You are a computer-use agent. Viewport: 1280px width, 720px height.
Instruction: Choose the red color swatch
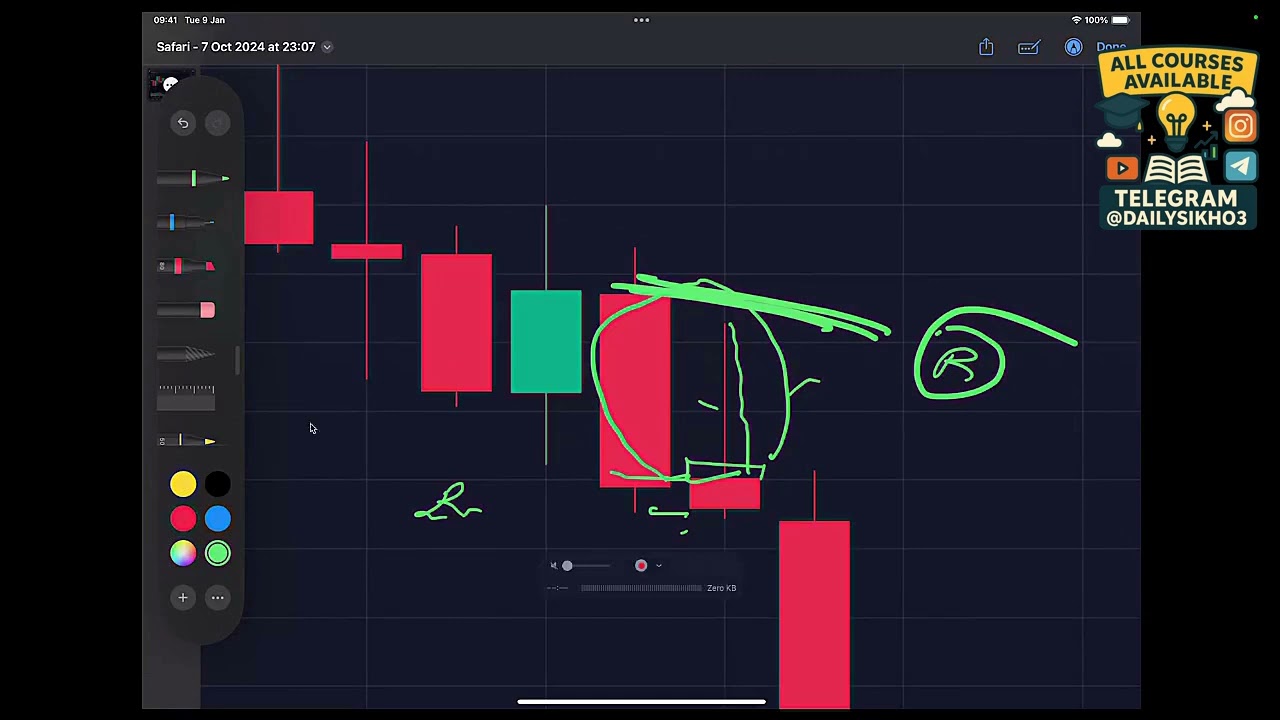click(183, 519)
